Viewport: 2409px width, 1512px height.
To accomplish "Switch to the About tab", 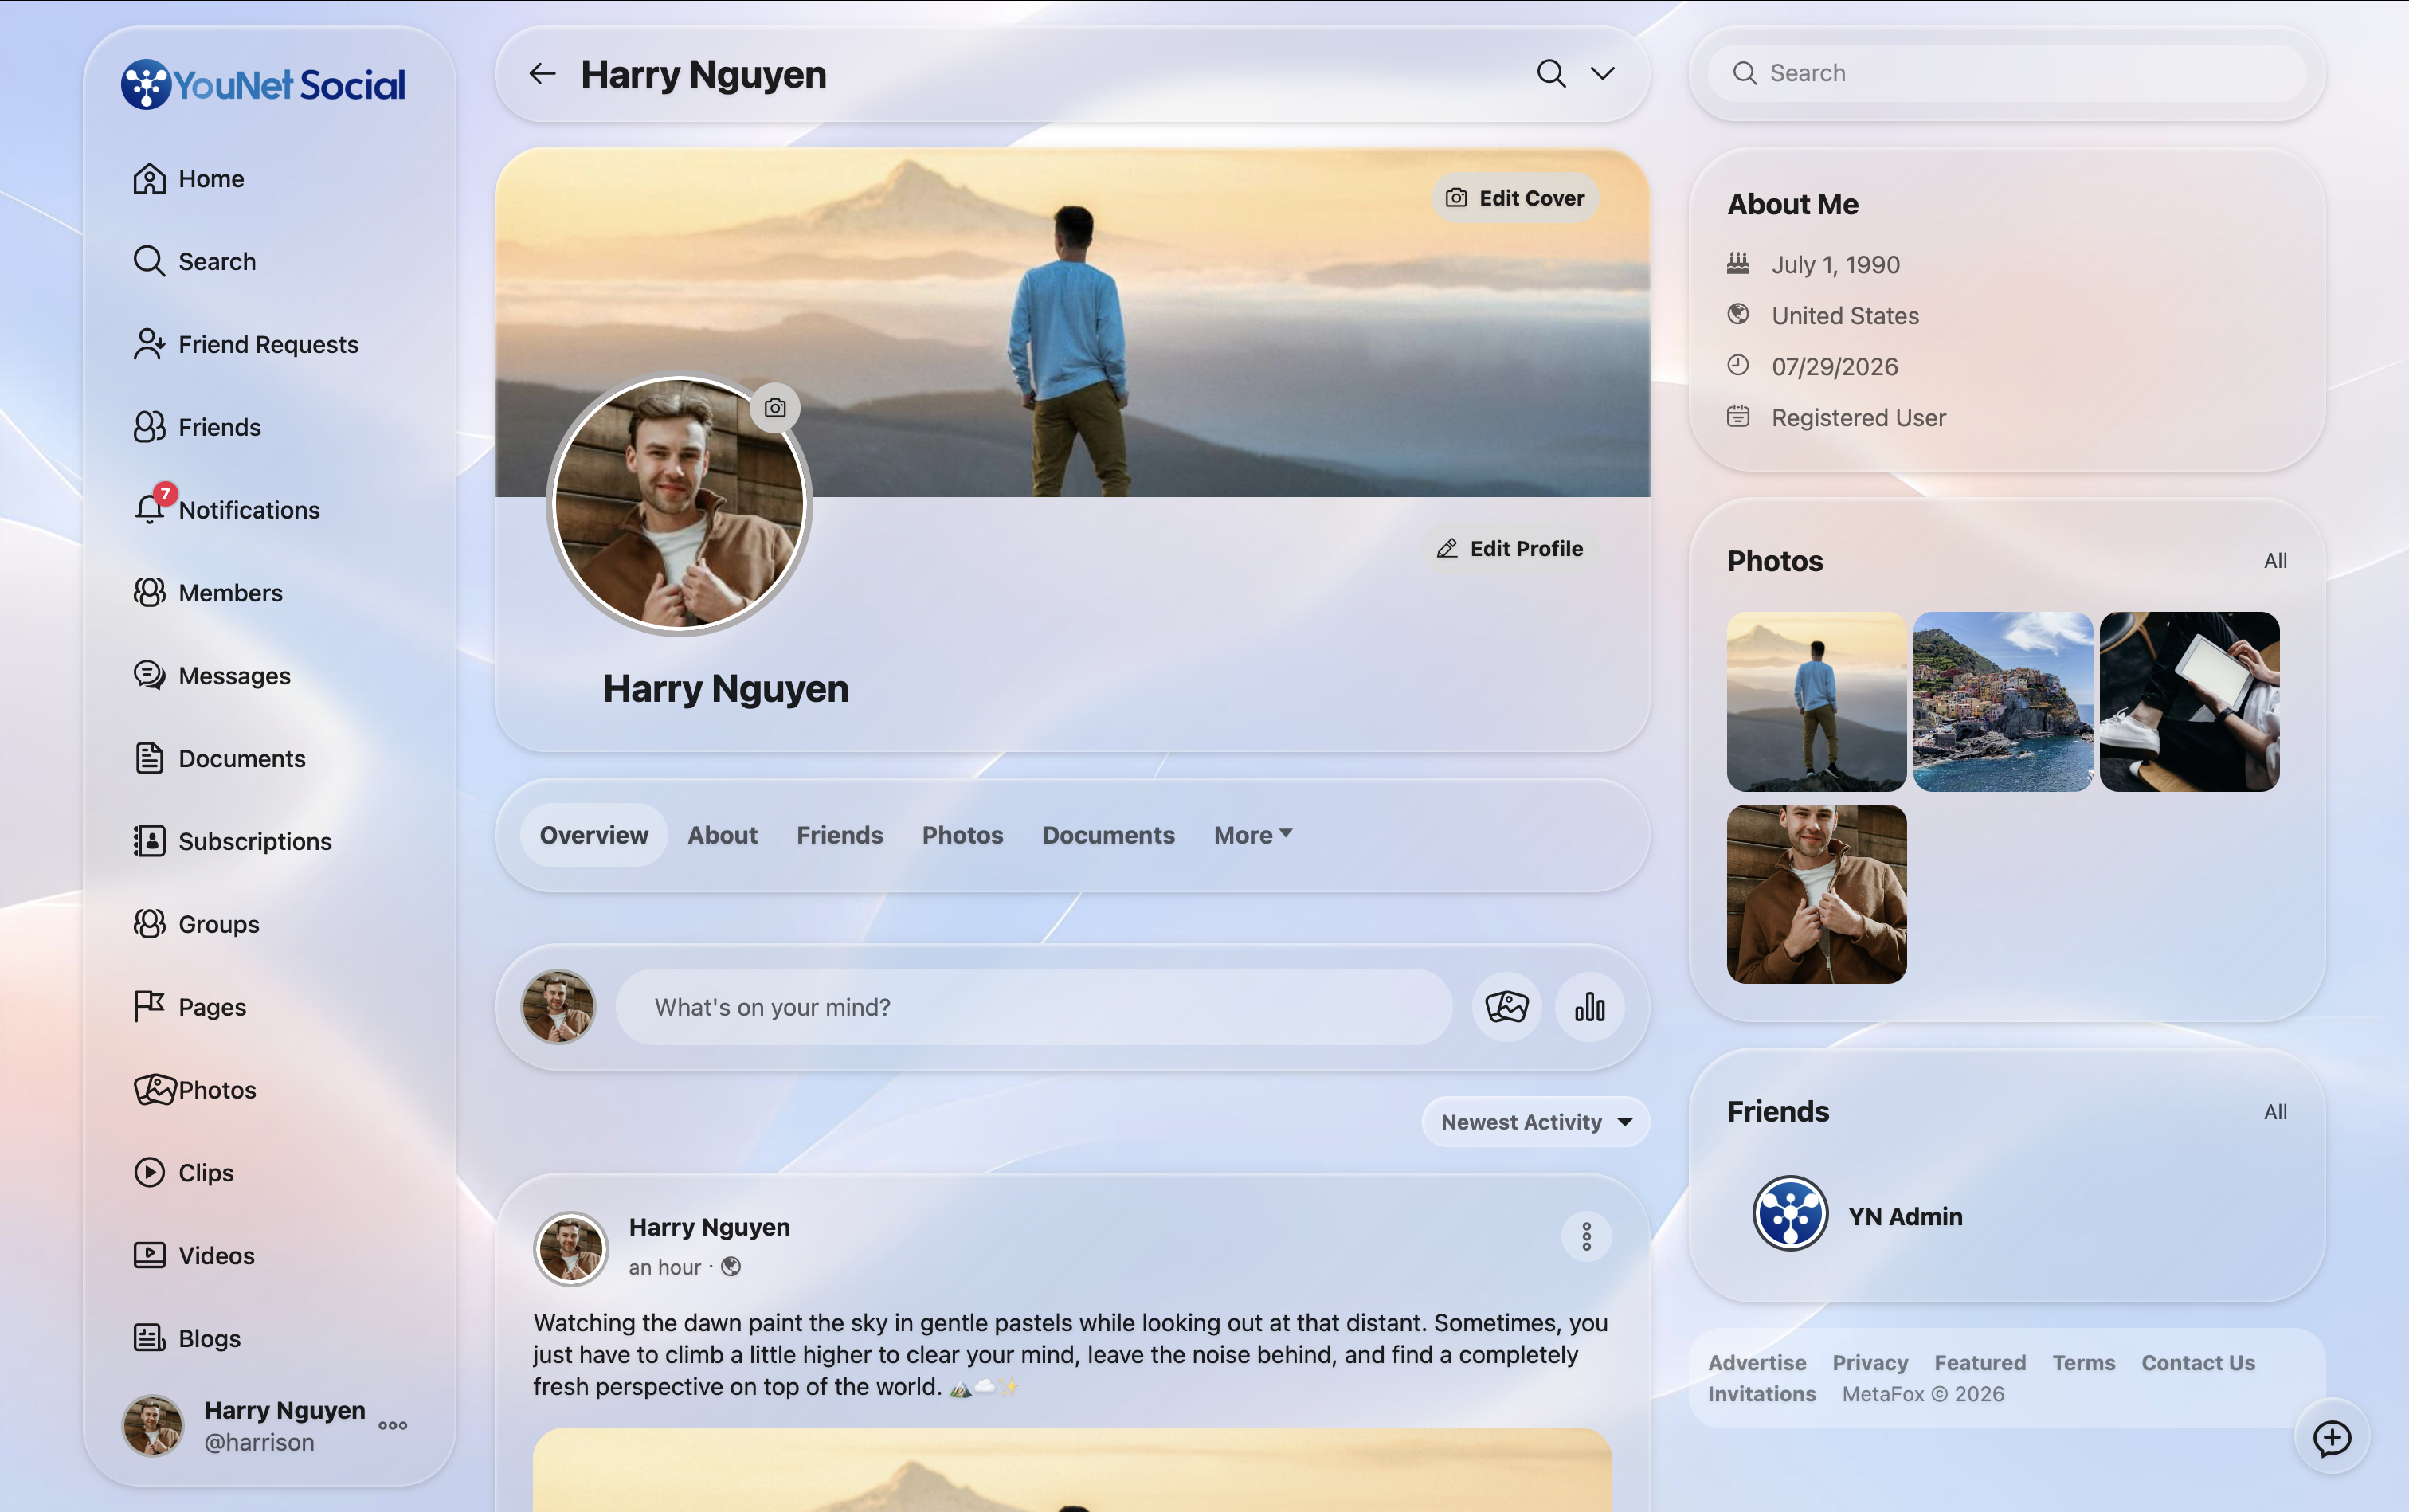I will tap(722, 835).
